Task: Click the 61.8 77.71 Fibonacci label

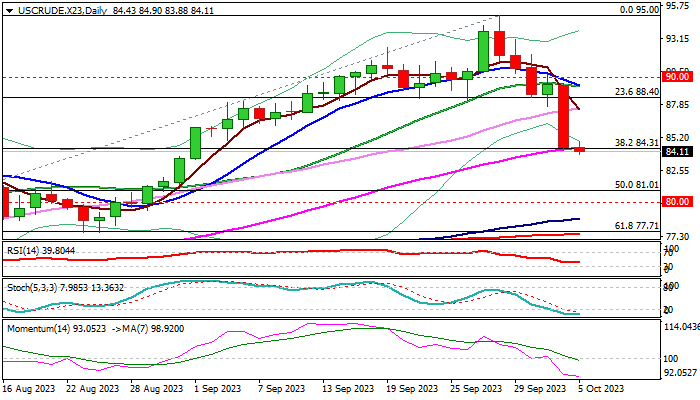Action: [634, 227]
